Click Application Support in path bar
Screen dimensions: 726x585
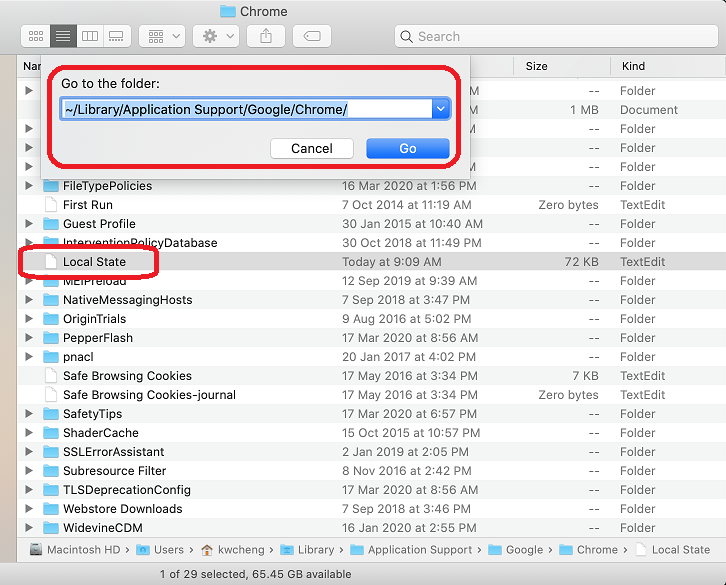[x=411, y=550]
